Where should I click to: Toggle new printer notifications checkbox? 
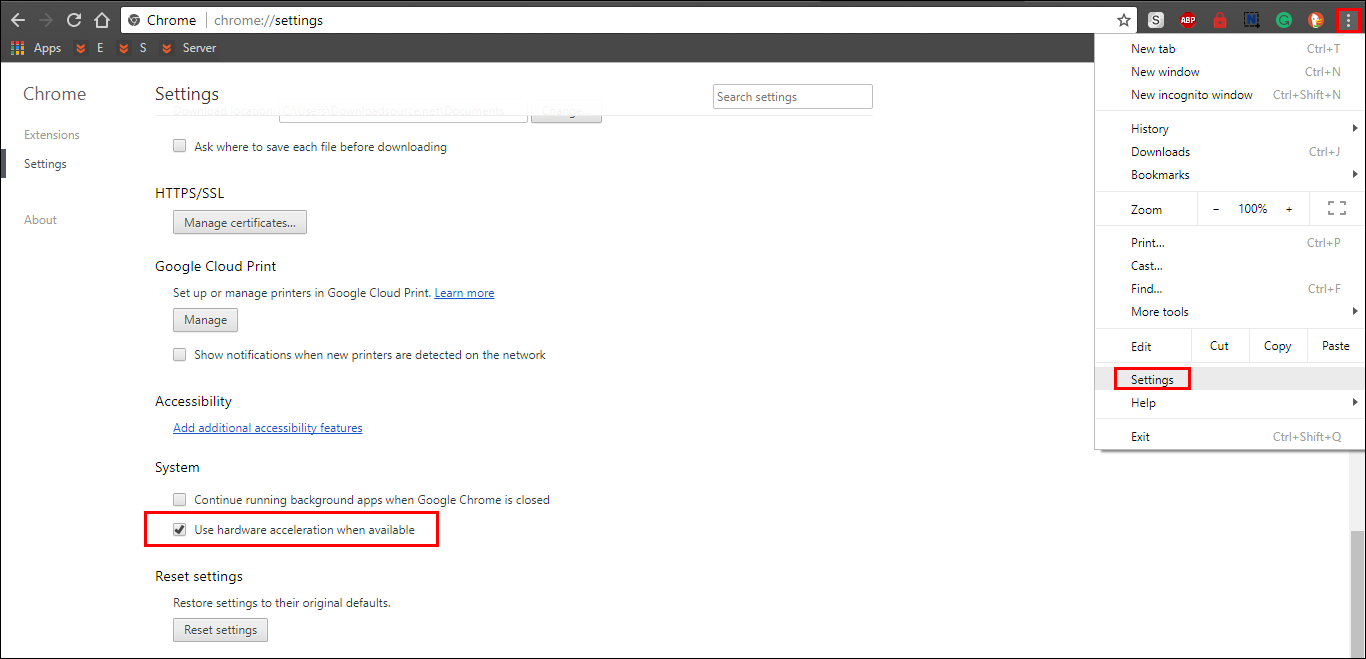point(180,354)
